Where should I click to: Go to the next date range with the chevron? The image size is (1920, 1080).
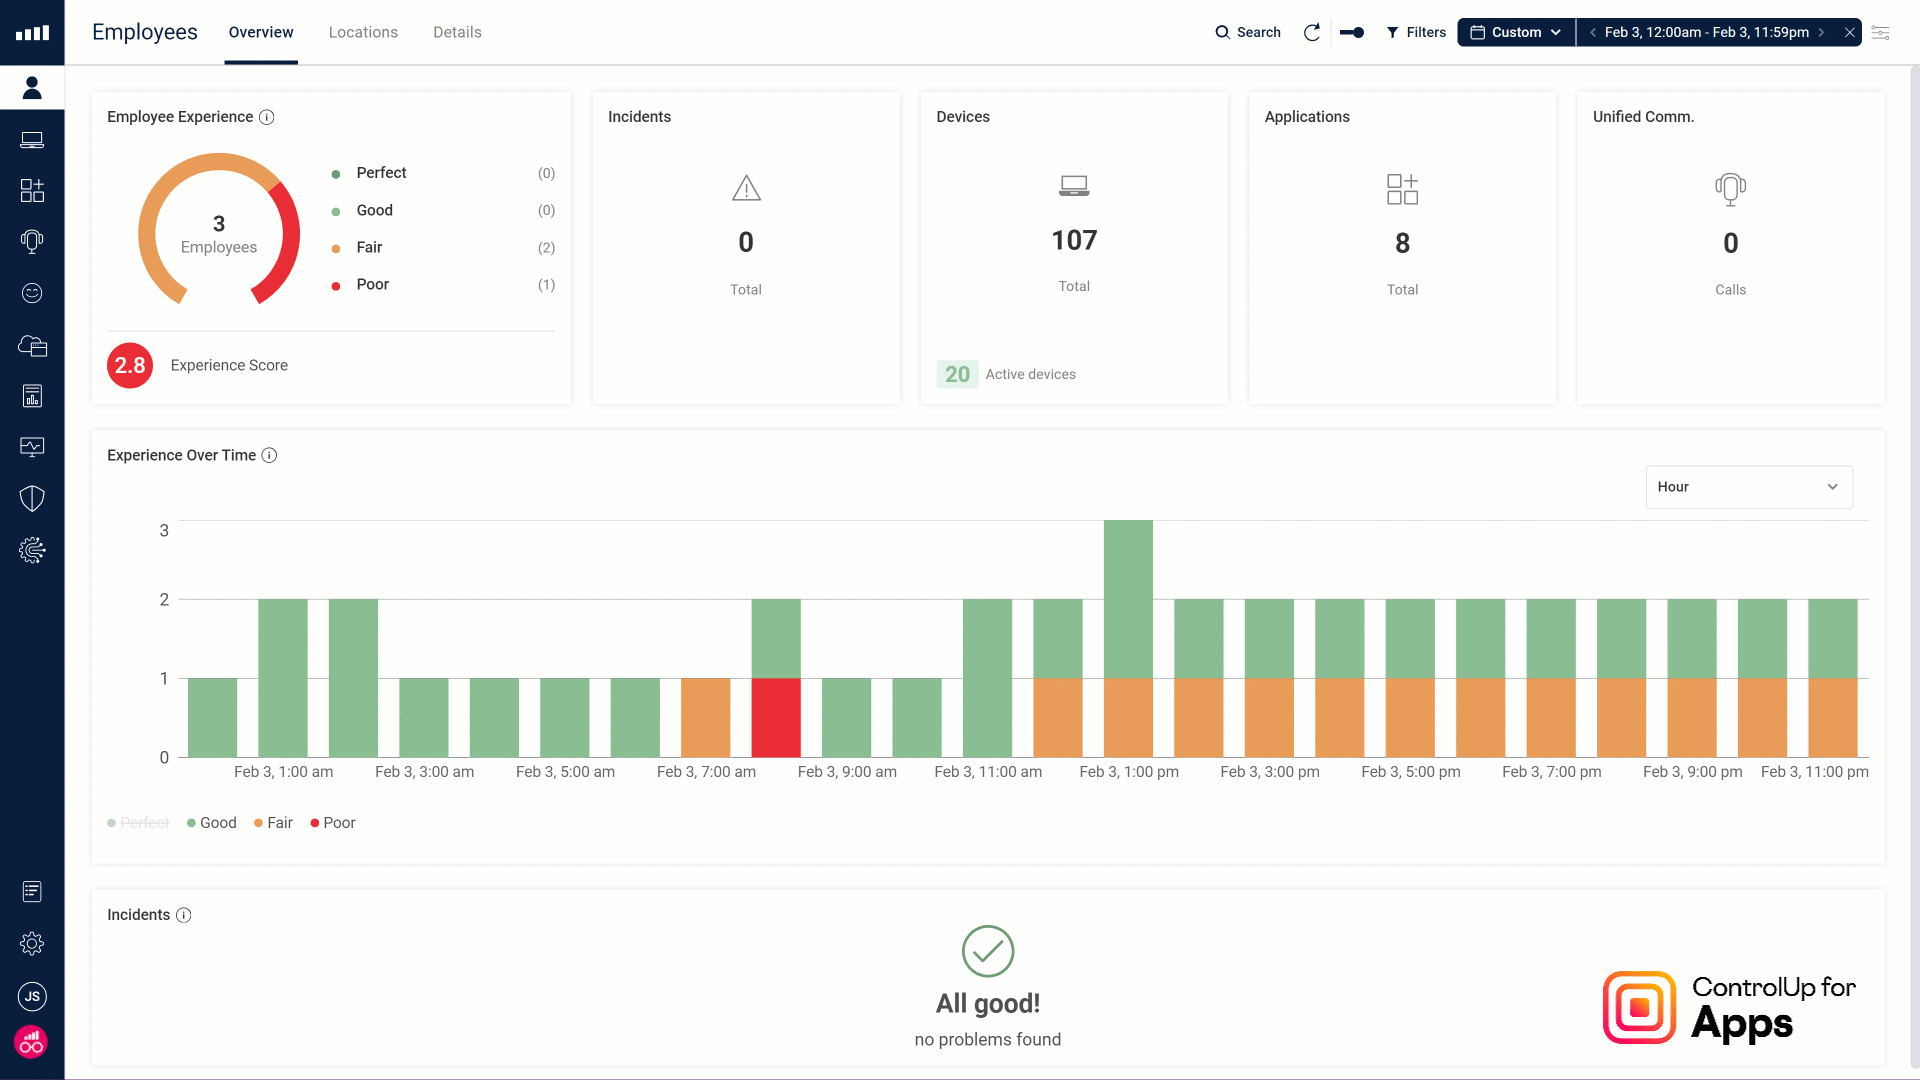point(1822,32)
